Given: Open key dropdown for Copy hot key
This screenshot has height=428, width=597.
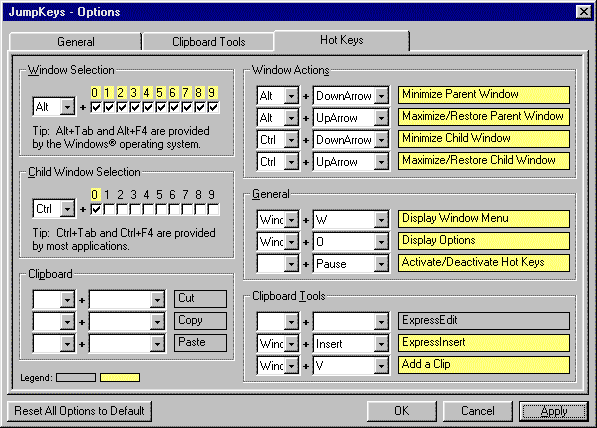Looking at the screenshot, I should click(x=157, y=322).
